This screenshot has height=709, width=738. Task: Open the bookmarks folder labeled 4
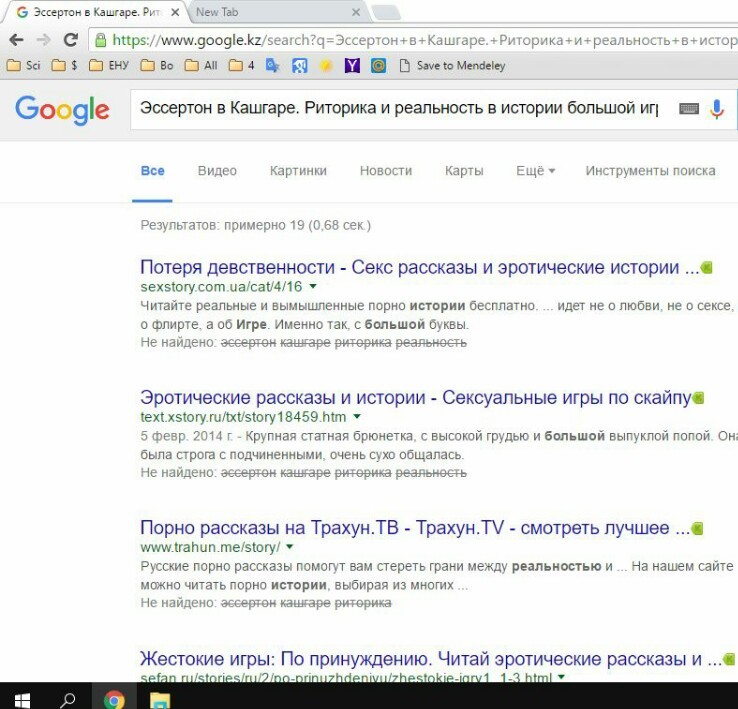(241, 65)
